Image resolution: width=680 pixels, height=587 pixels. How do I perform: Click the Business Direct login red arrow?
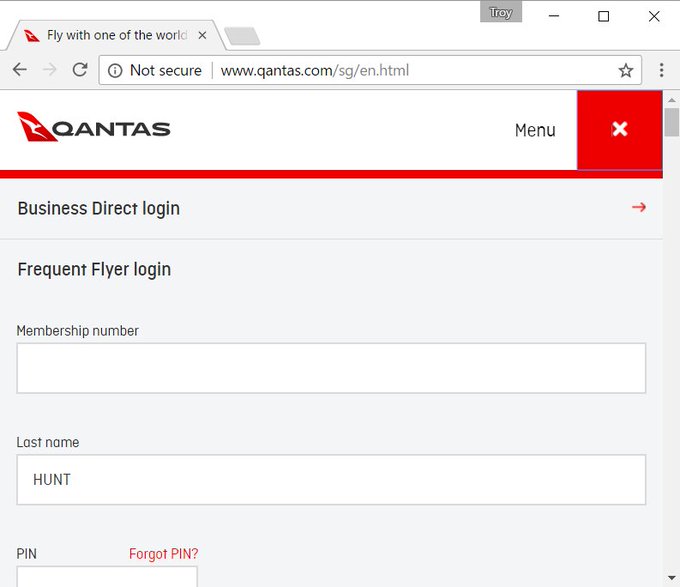coord(638,207)
